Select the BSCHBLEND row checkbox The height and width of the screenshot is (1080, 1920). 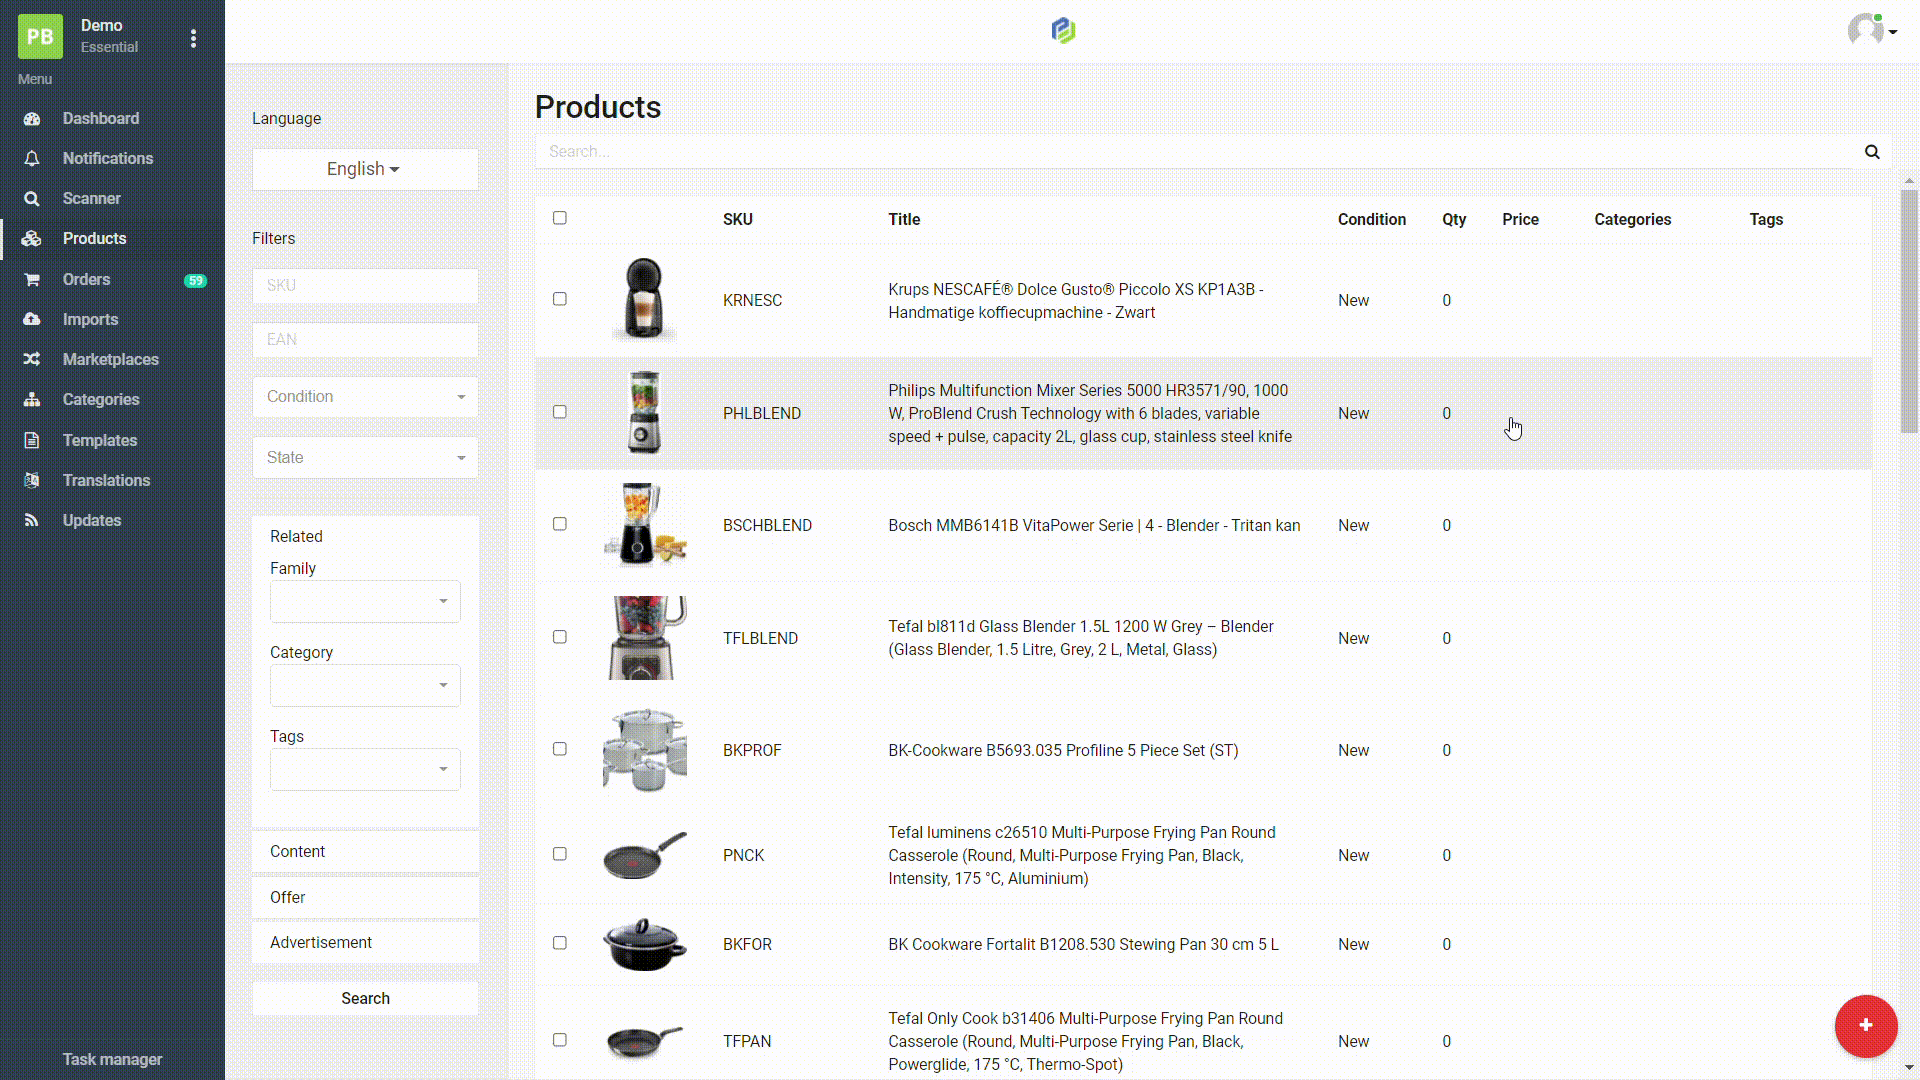click(x=560, y=524)
